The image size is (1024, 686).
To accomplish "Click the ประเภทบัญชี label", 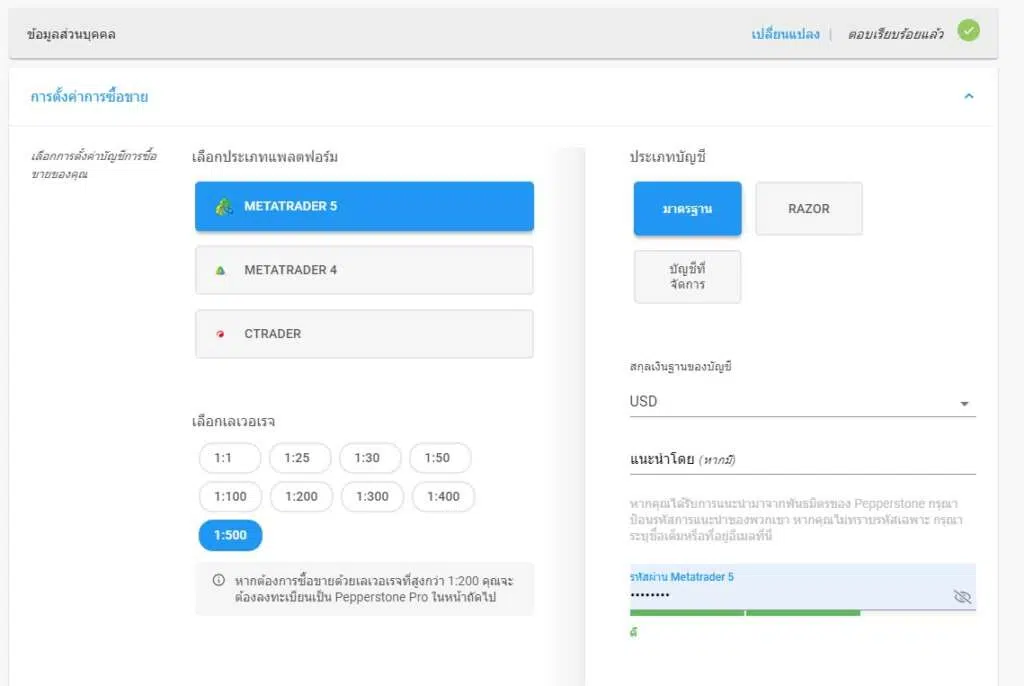I will [x=667, y=157].
